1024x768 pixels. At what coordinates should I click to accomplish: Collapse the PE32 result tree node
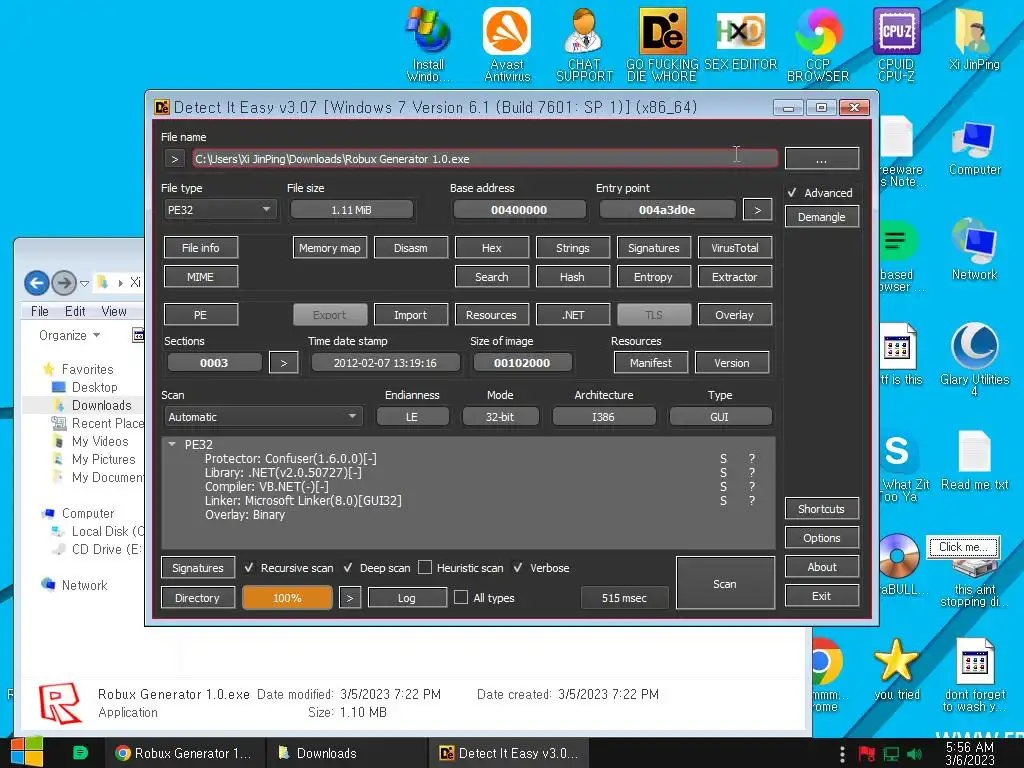click(x=172, y=444)
